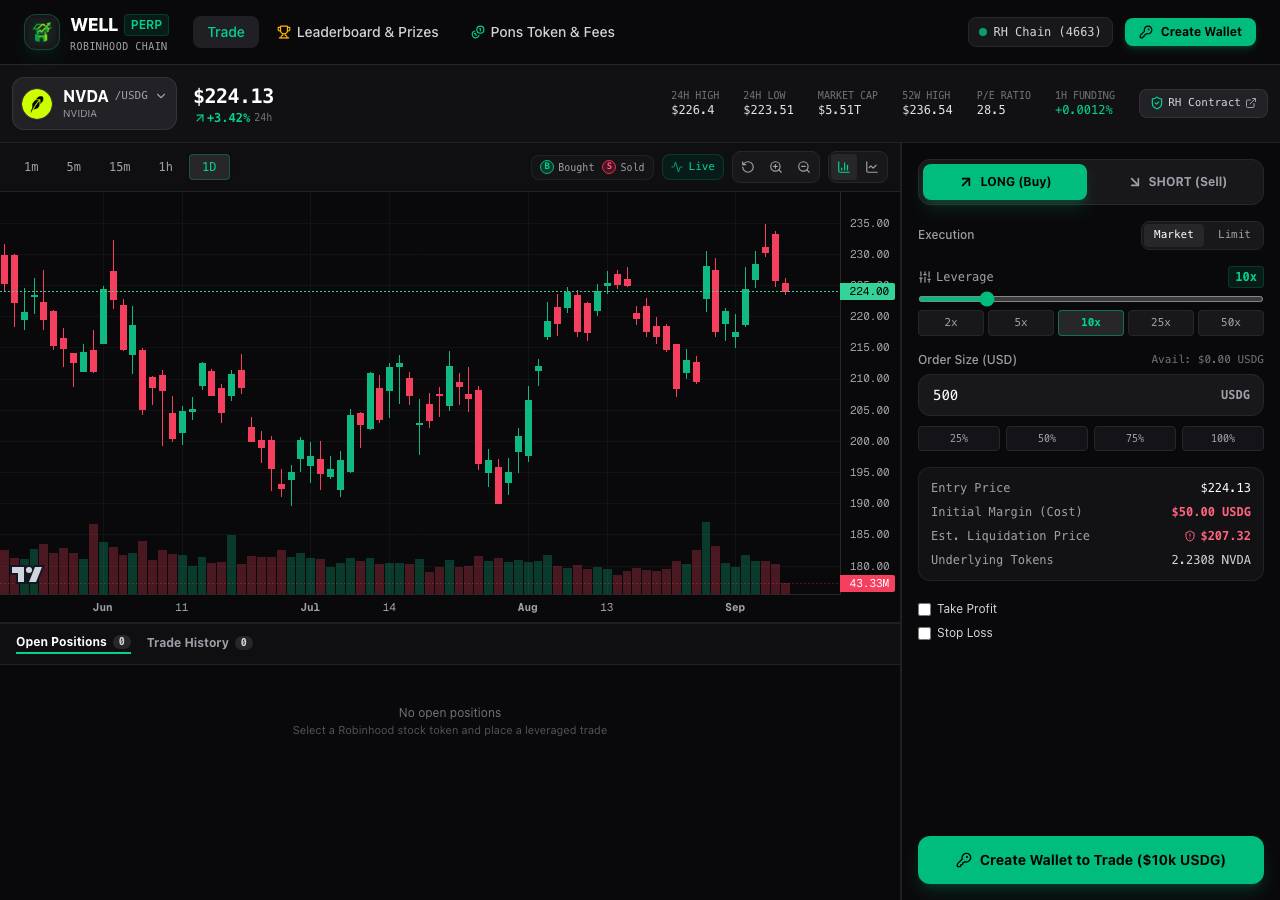Click the $226.4 24H high value
Viewport: 1280px width, 900px height.
pos(693,110)
